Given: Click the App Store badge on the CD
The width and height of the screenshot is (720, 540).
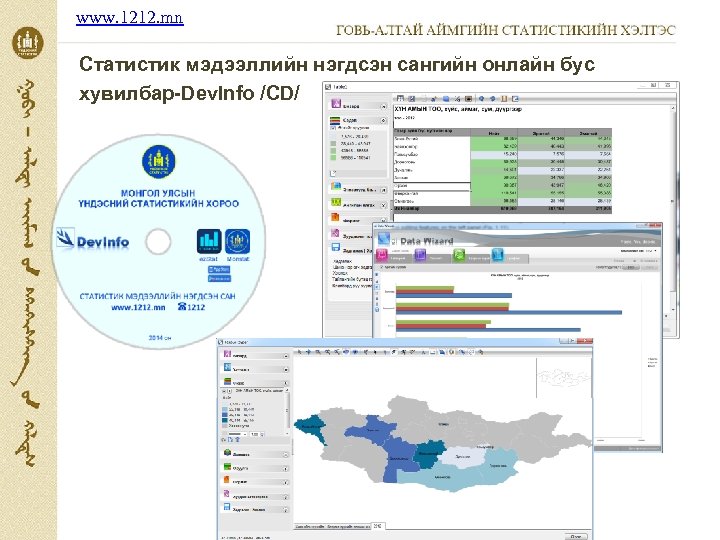Looking at the screenshot, I should (219, 270).
